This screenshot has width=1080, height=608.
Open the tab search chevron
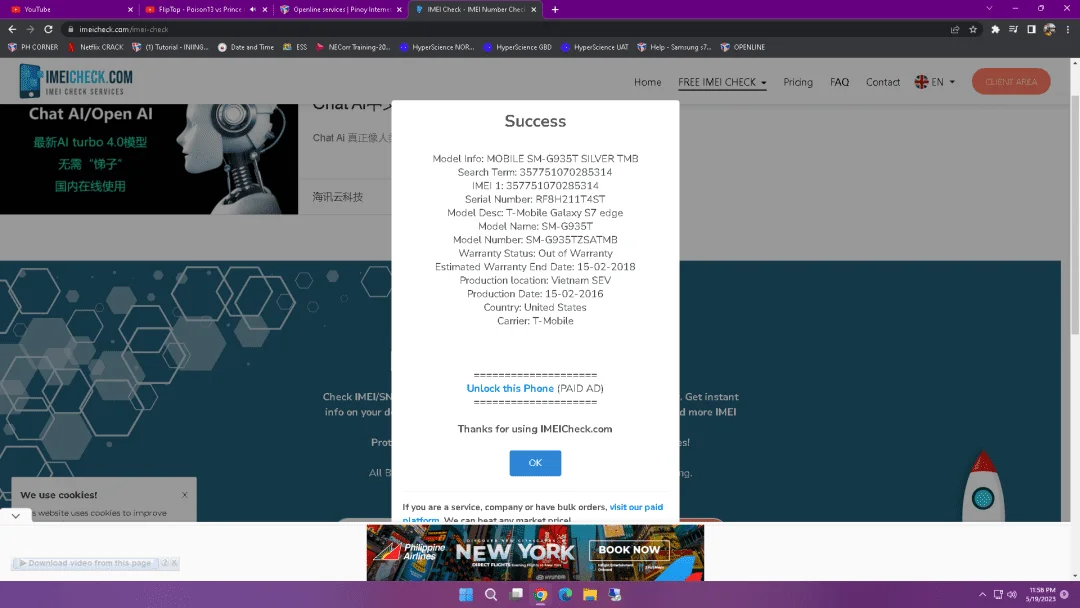click(x=989, y=9)
